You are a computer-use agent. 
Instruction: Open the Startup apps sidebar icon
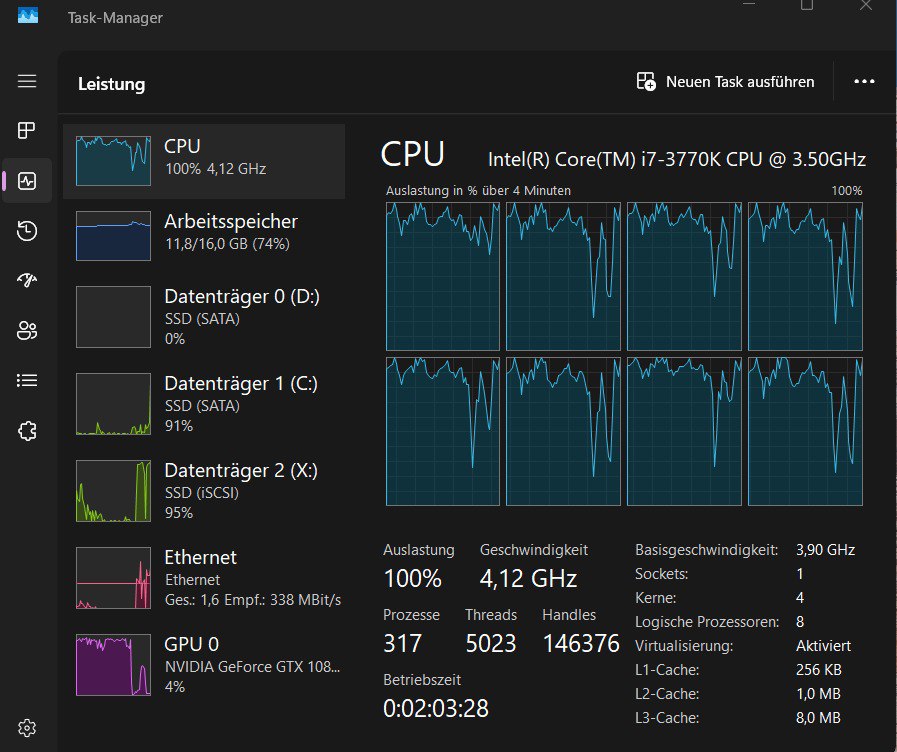coord(27,280)
